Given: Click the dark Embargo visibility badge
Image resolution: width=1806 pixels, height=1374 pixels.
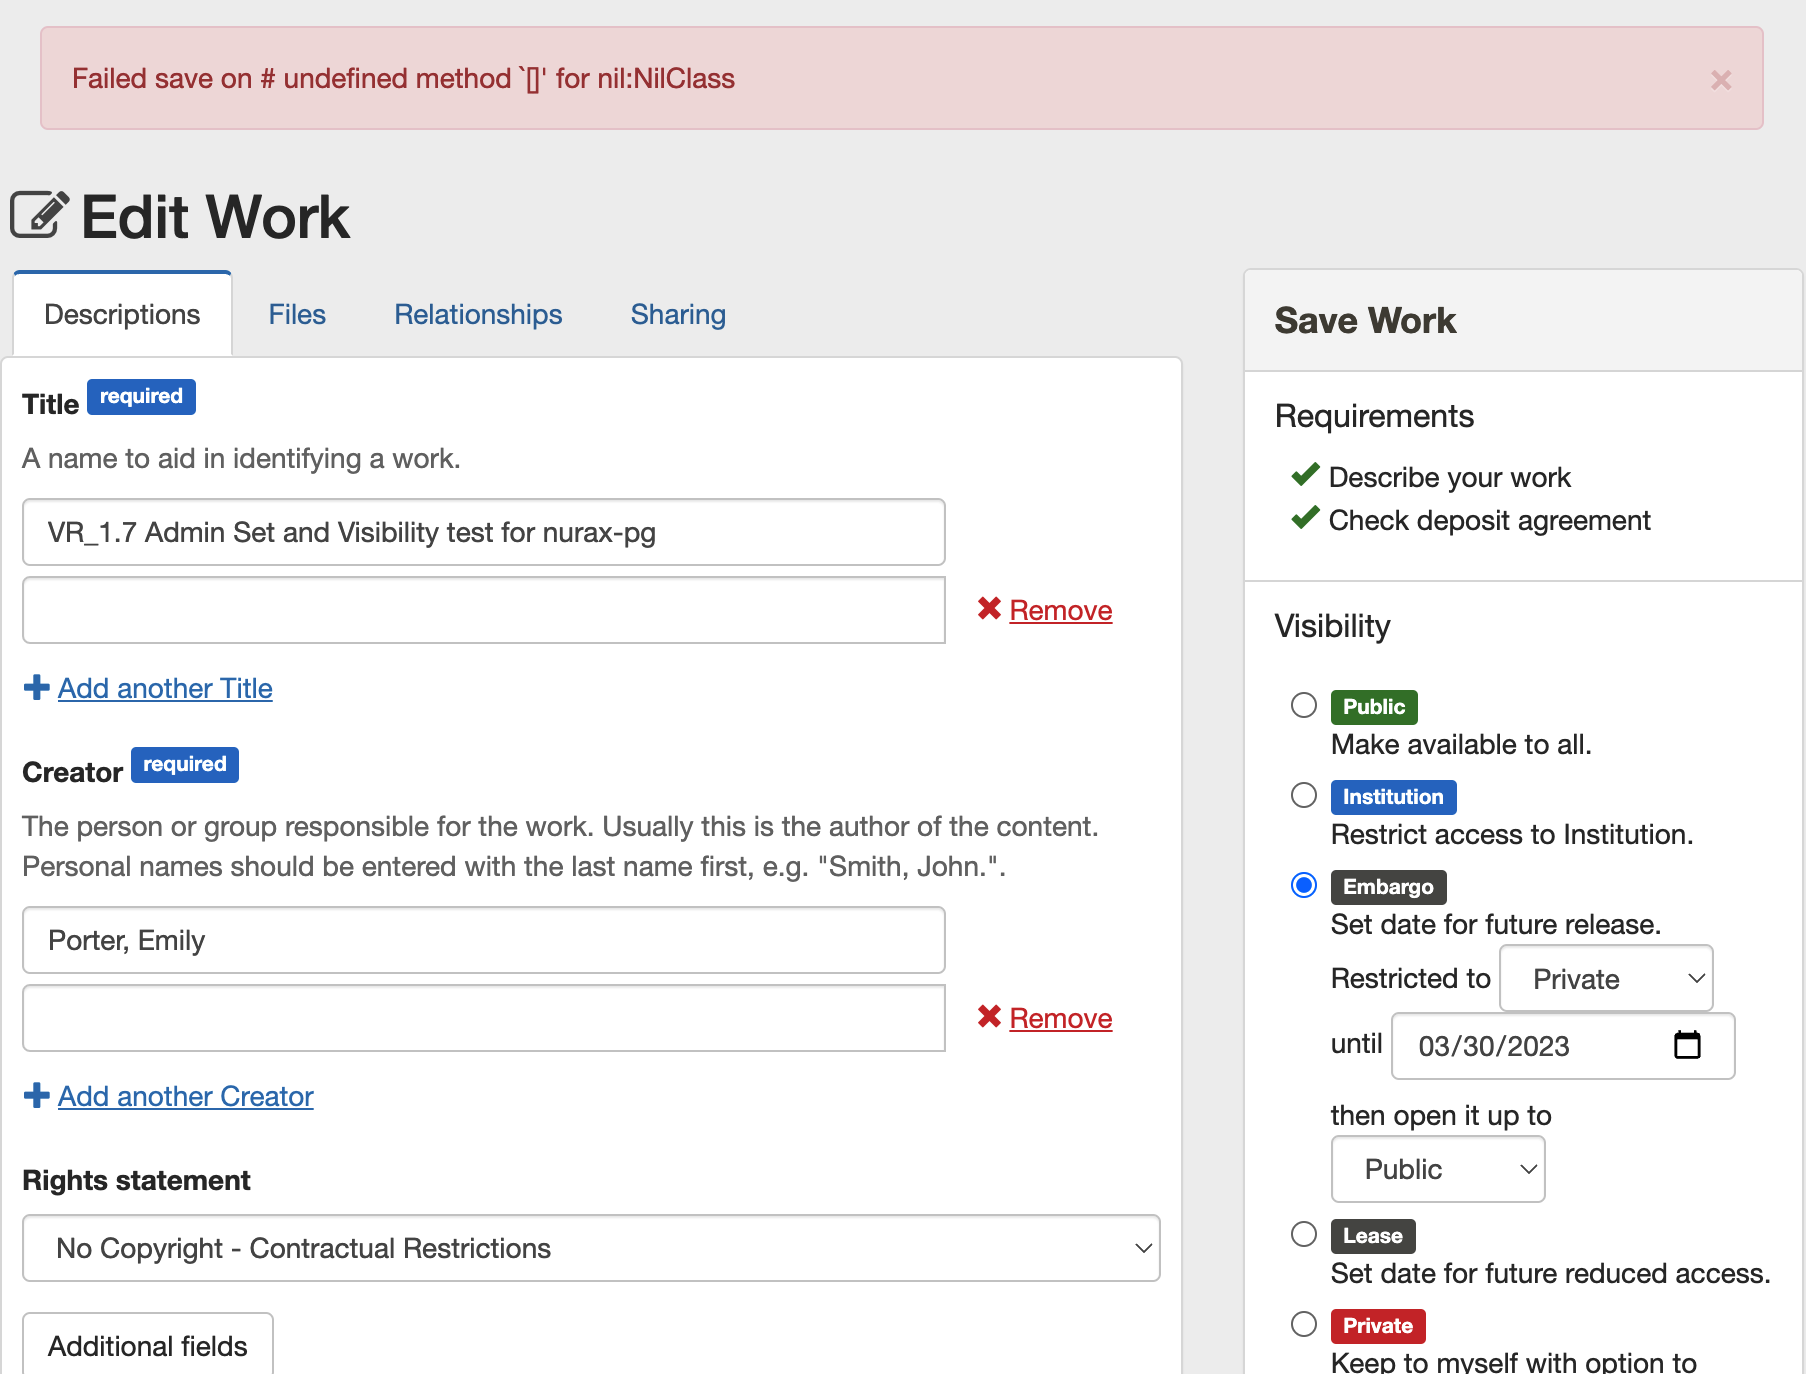Looking at the screenshot, I should pyautogui.click(x=1388, y=887).
